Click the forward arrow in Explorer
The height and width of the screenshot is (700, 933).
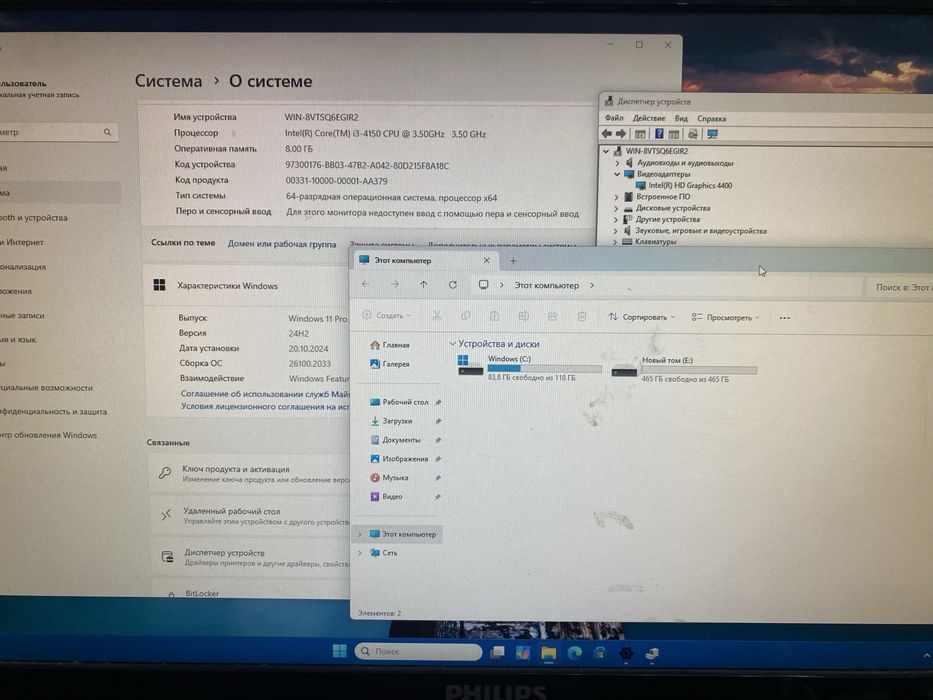(395, 284)
